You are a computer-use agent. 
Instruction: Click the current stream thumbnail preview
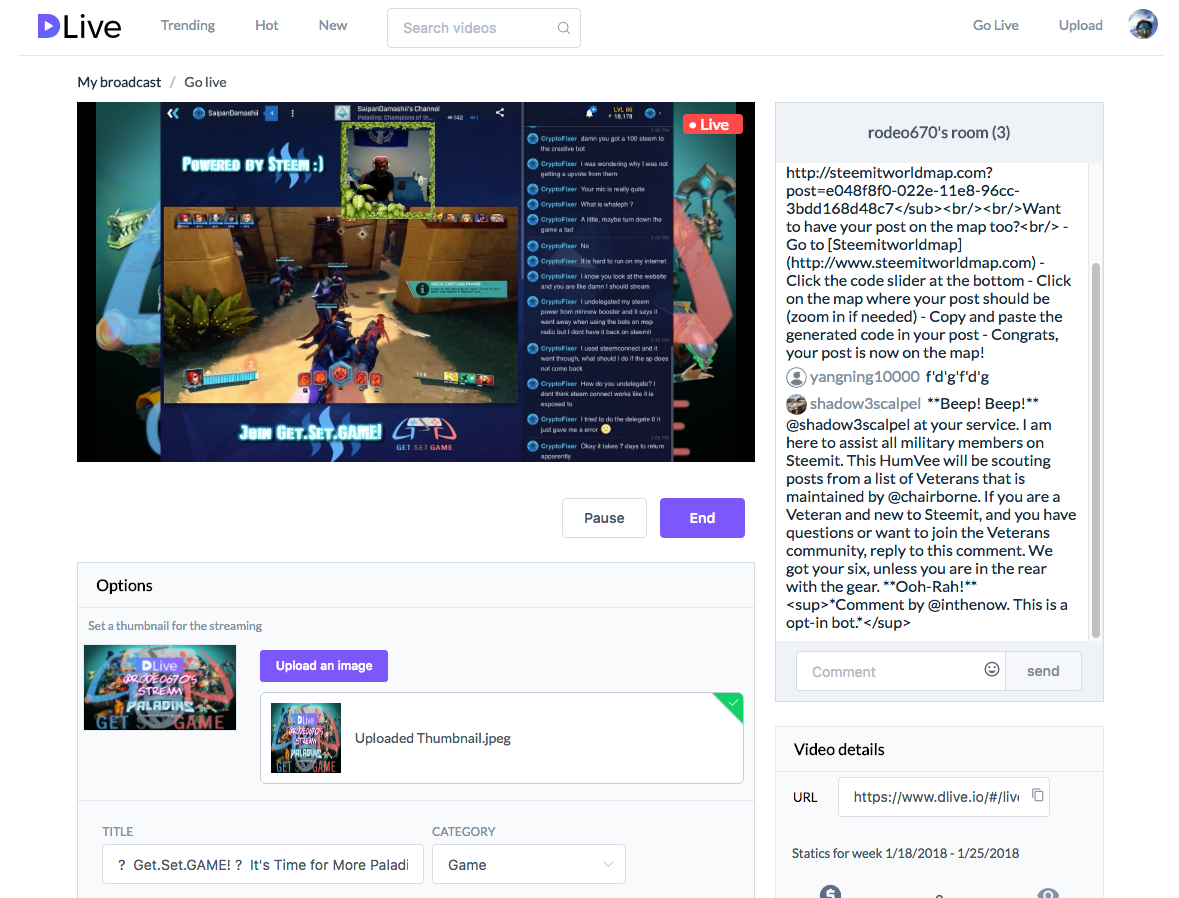(x=160, y=687)
